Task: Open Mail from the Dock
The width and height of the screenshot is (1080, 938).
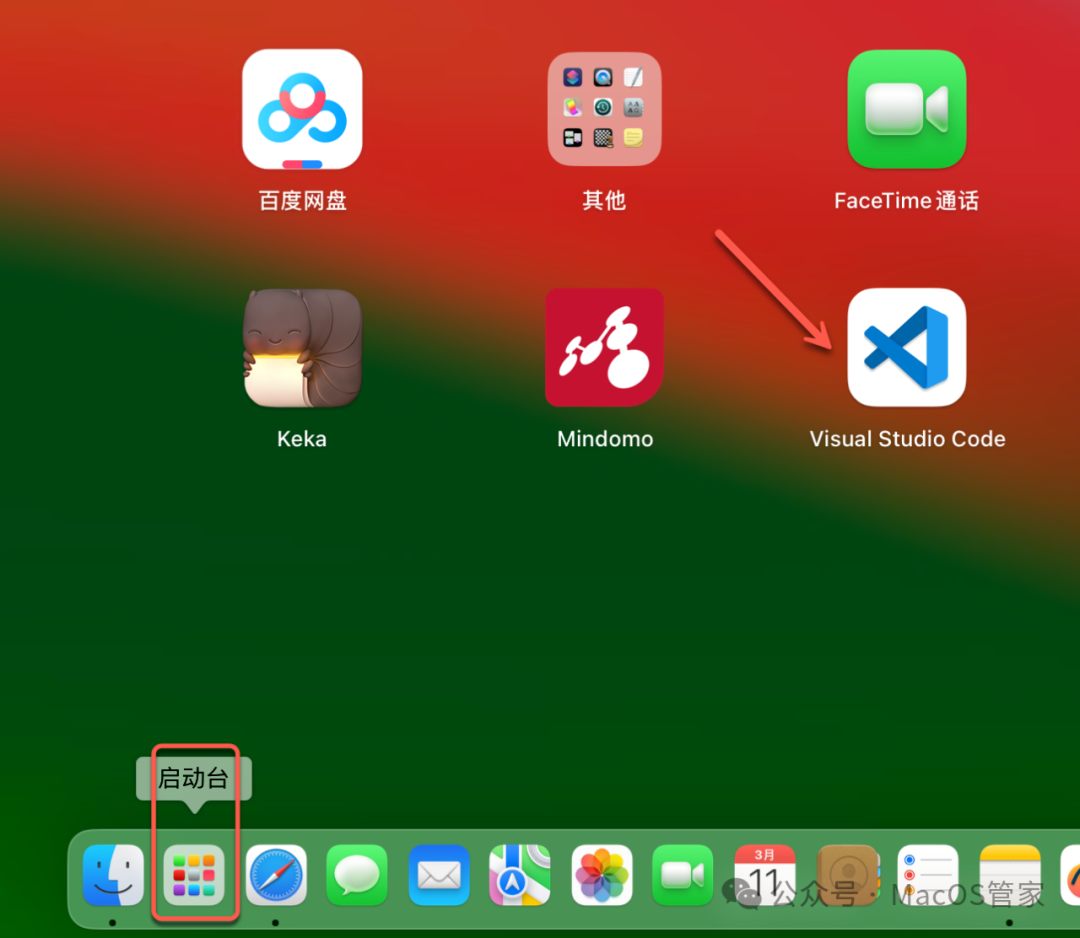Action: (439, 875)
